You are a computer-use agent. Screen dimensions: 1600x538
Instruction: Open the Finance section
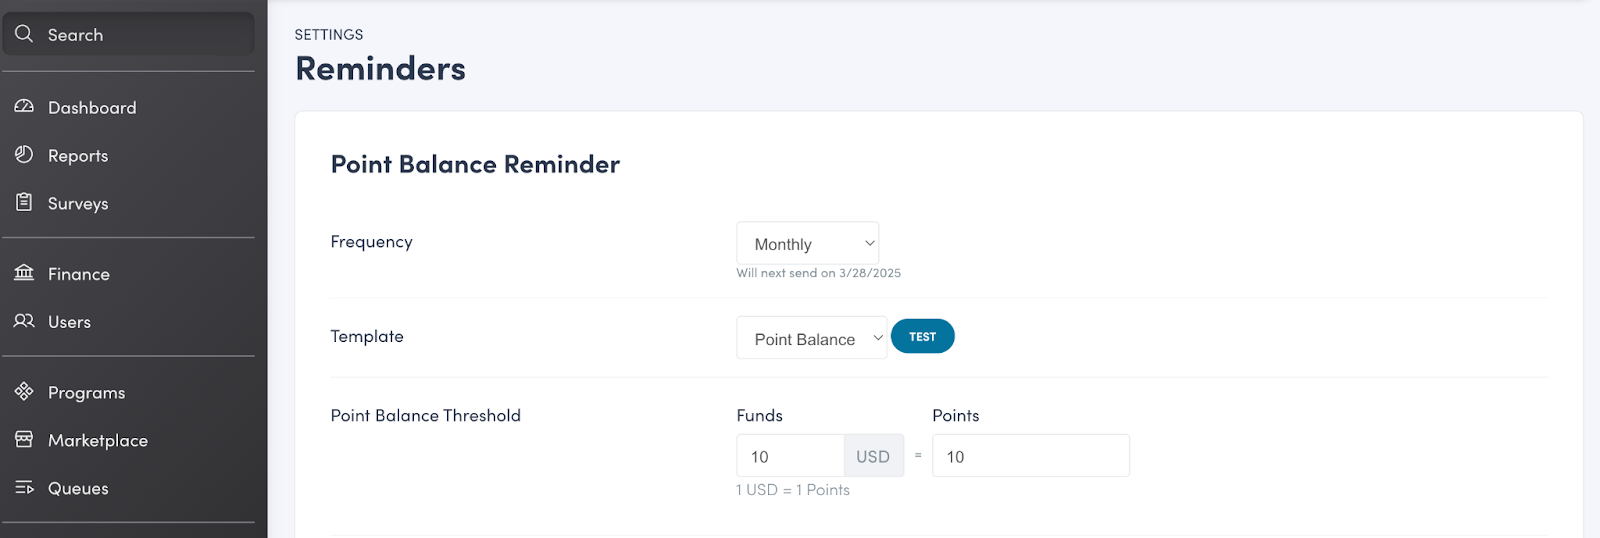(x=79, y=274)
